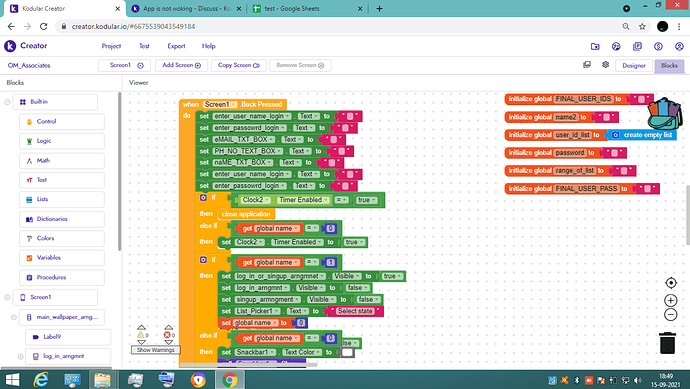
Task: Select the close application block
Action: click(x=246, y=214)
